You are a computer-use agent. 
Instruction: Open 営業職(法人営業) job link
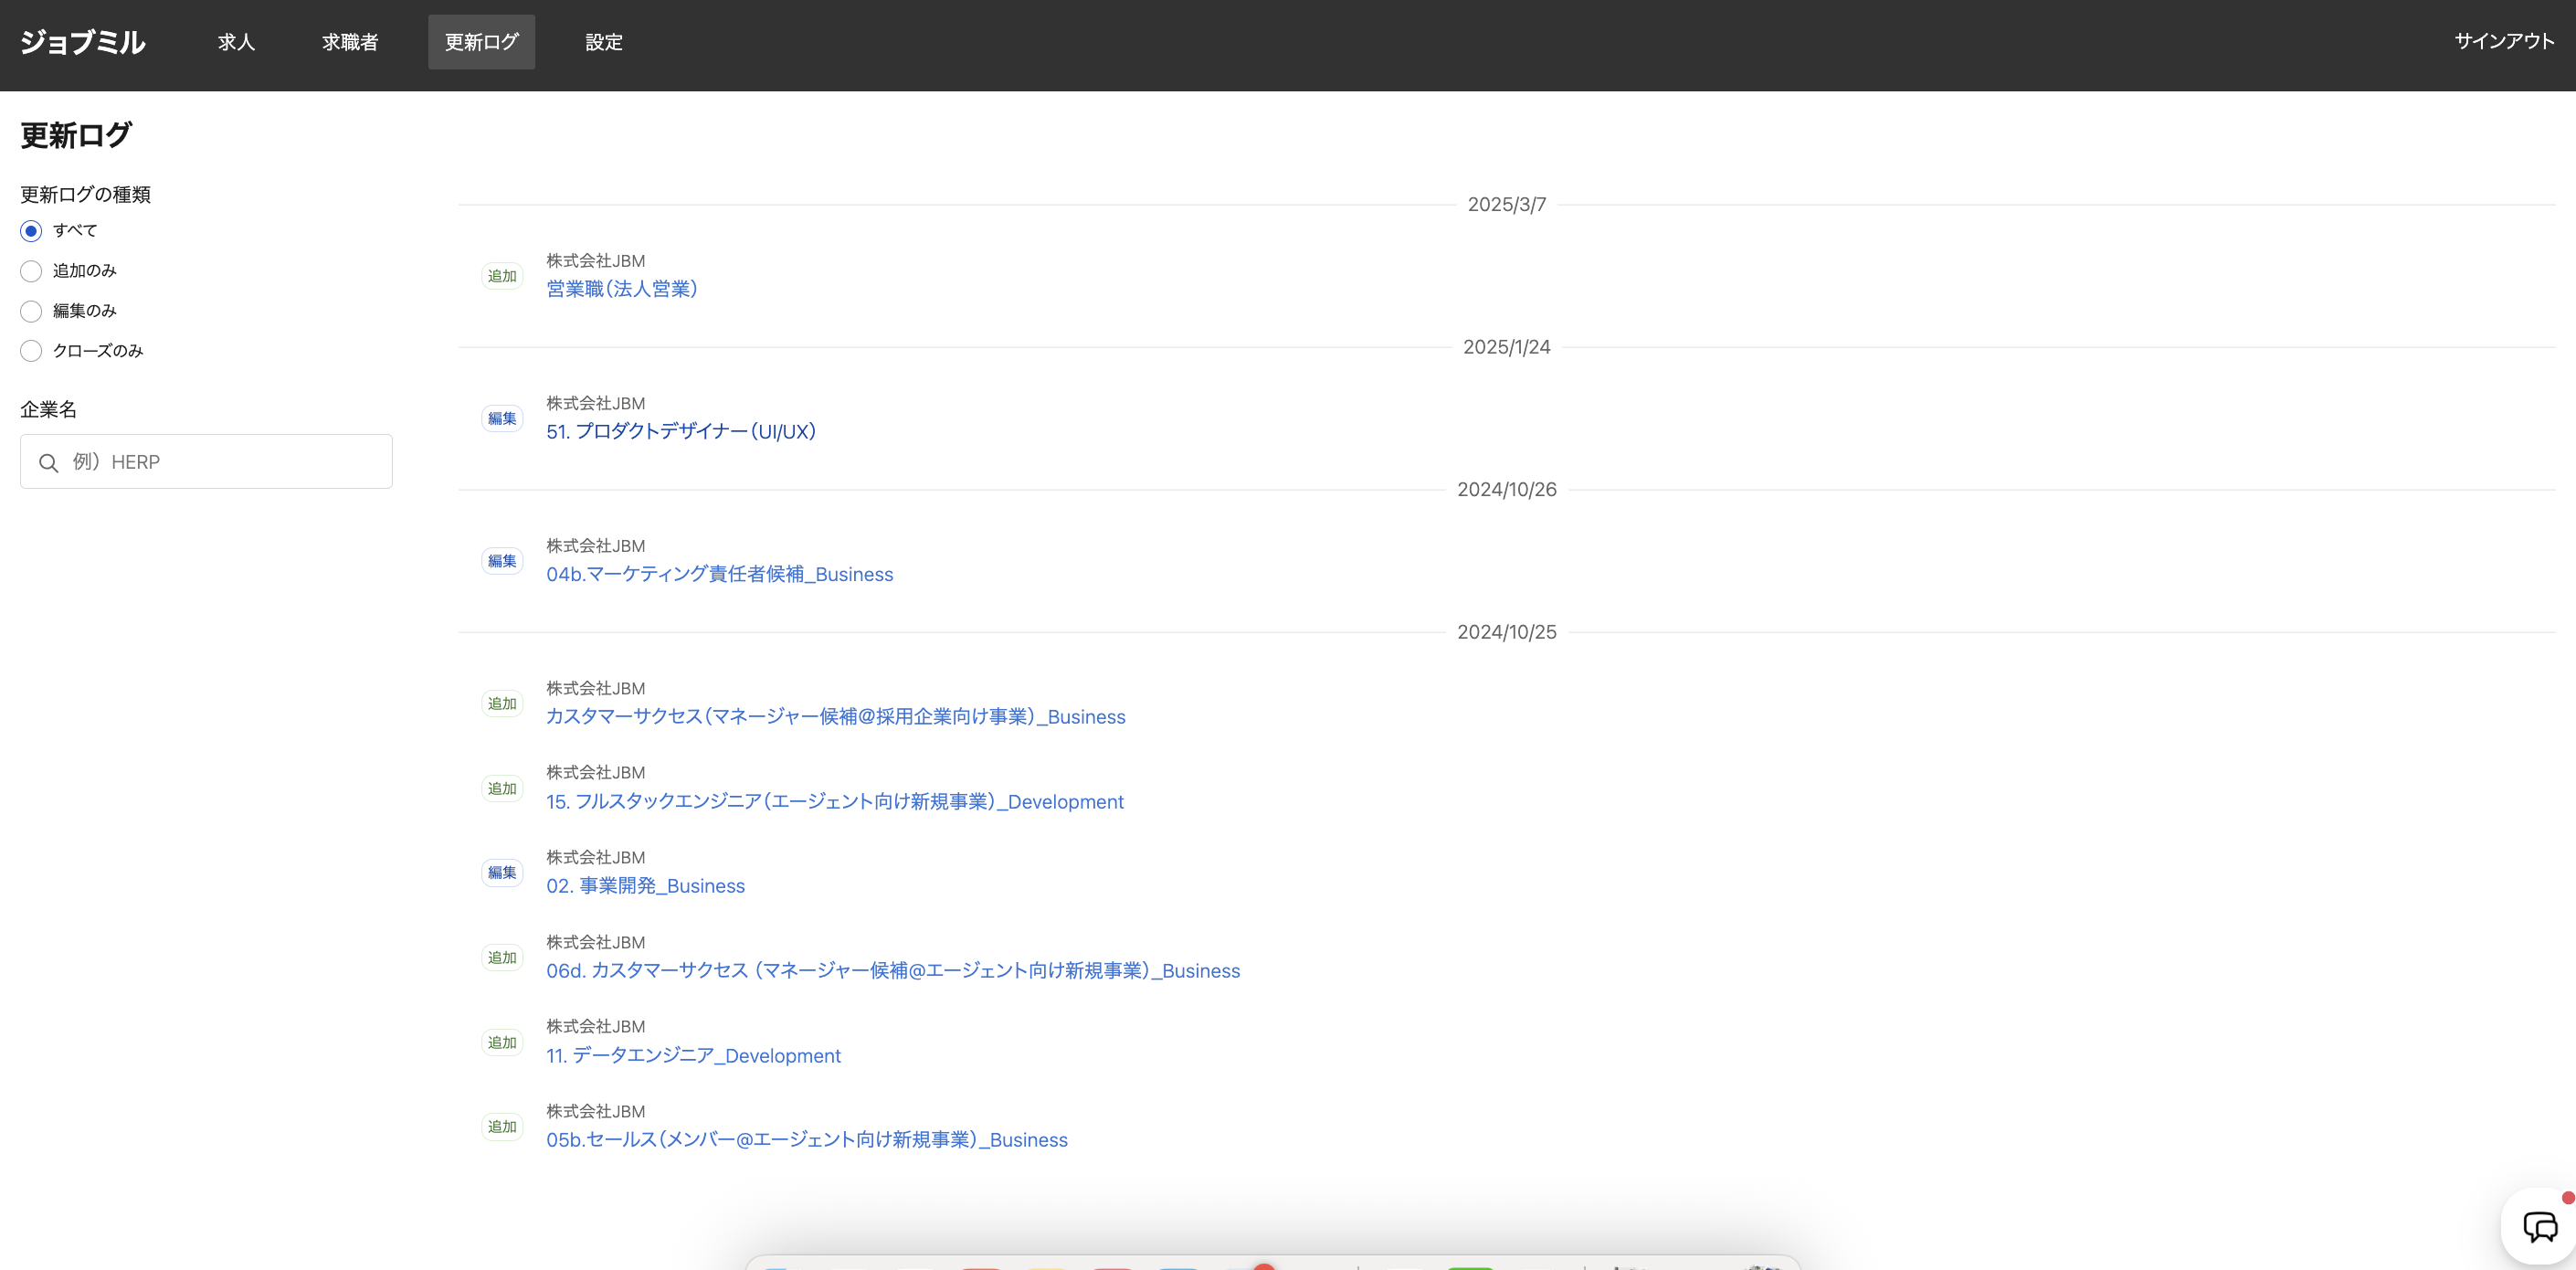pyautogui.click(x=621, y=289)
